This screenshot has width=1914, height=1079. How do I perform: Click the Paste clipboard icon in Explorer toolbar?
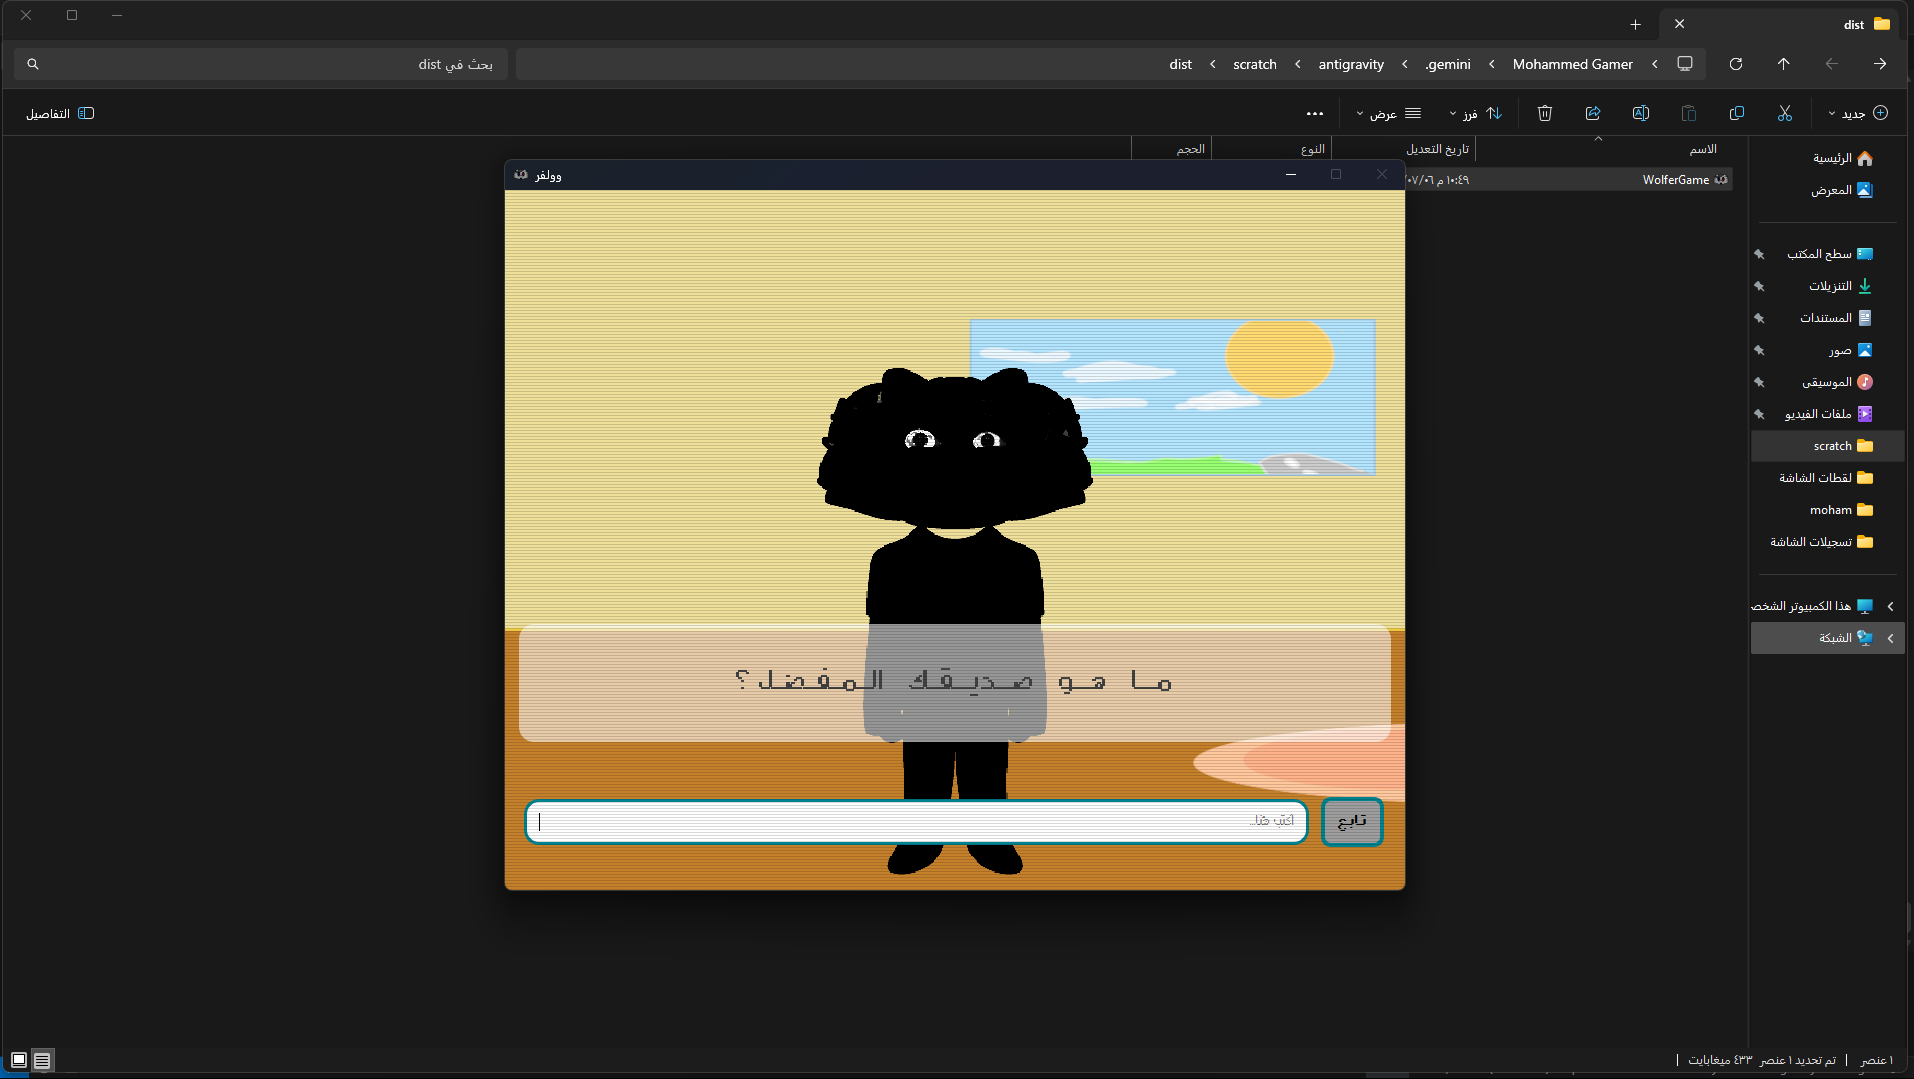pos(1689,114)
